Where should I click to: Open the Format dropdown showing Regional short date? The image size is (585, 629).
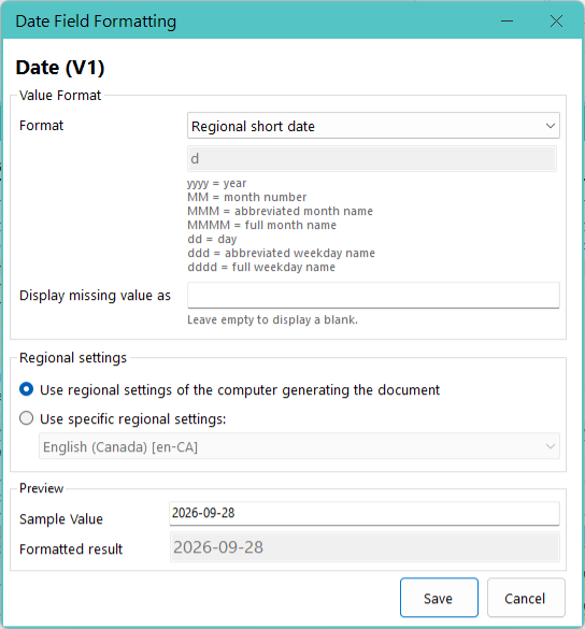[373, 126]
